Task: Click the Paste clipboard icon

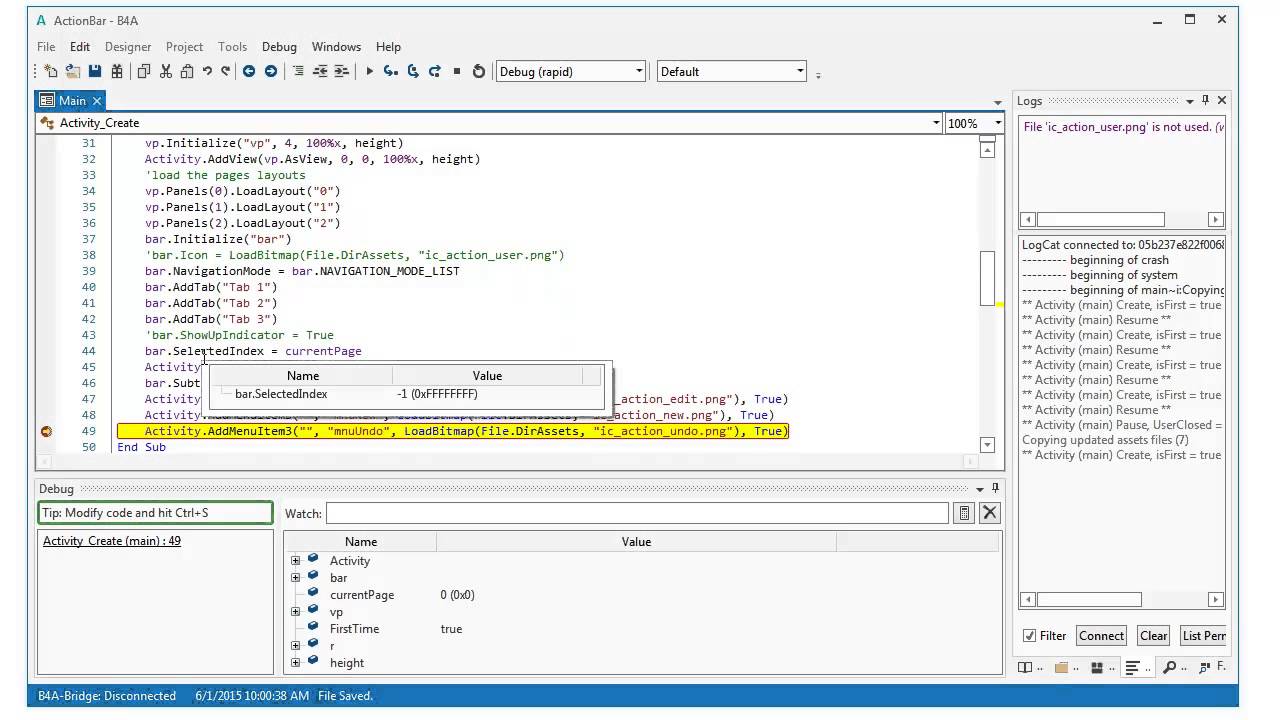Action: [187, 71]
